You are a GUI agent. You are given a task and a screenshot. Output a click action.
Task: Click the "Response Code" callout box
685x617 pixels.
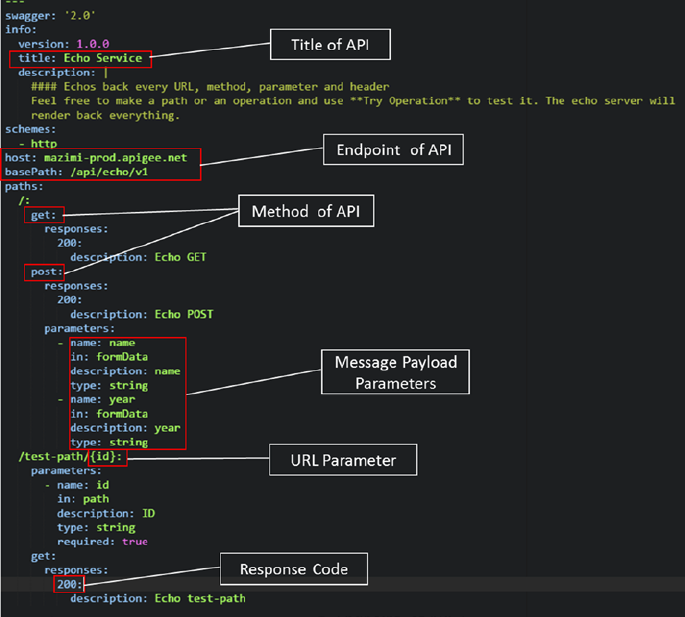click(x=293, y=569)
